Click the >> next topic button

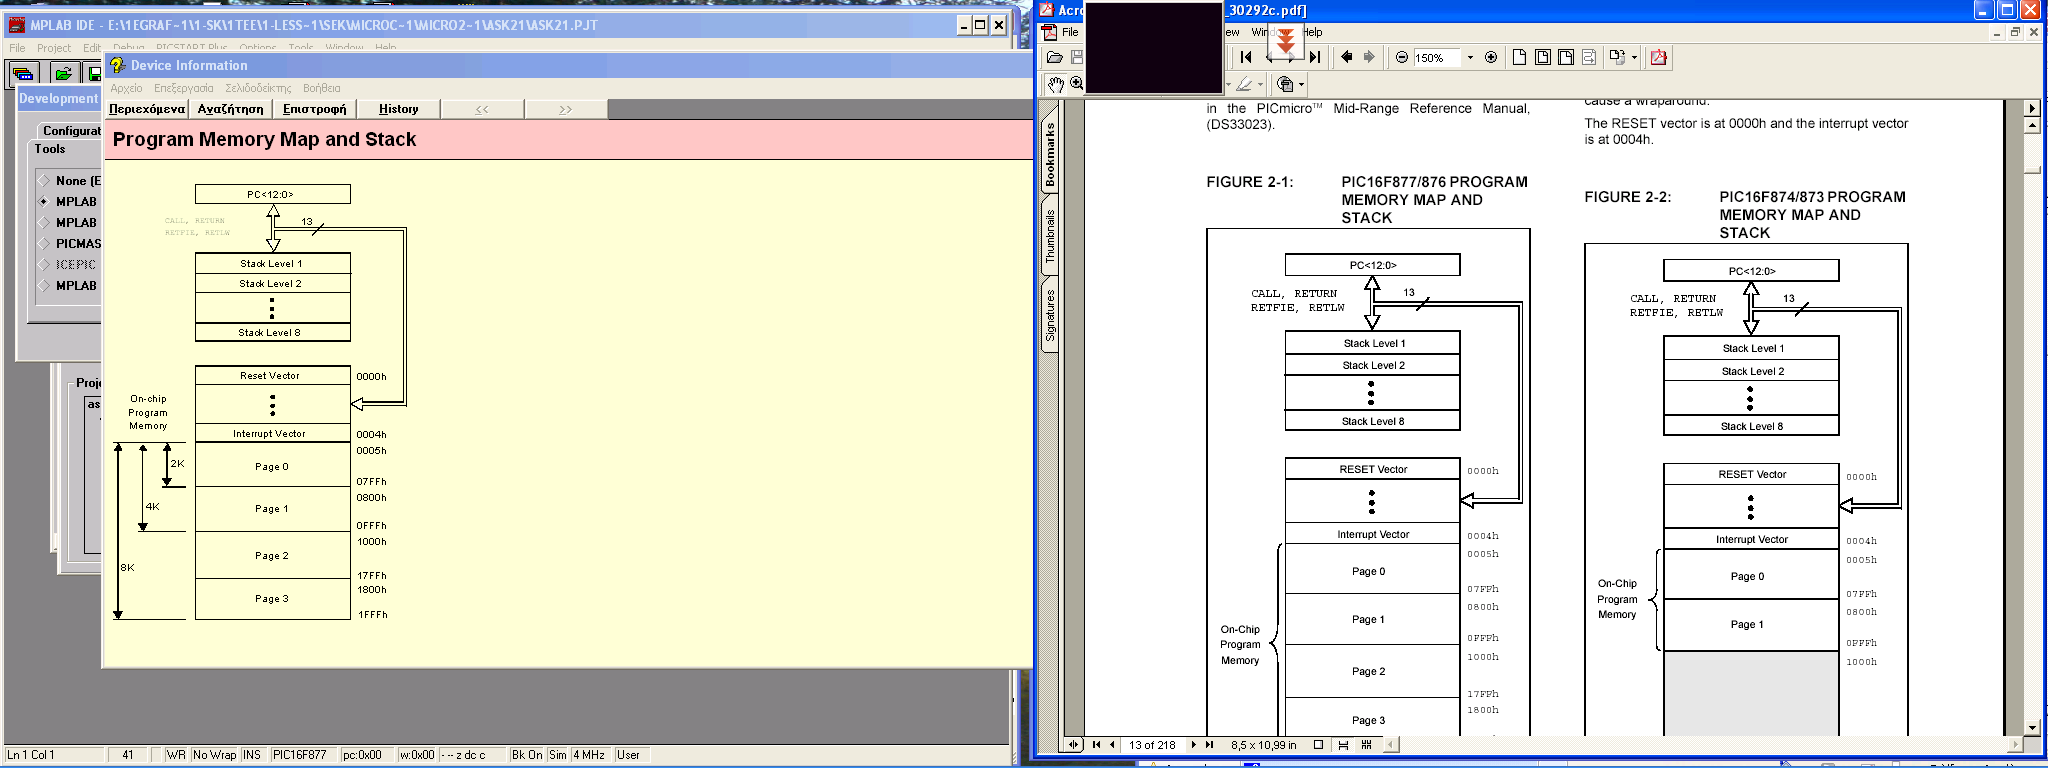[x=566, y=109]
